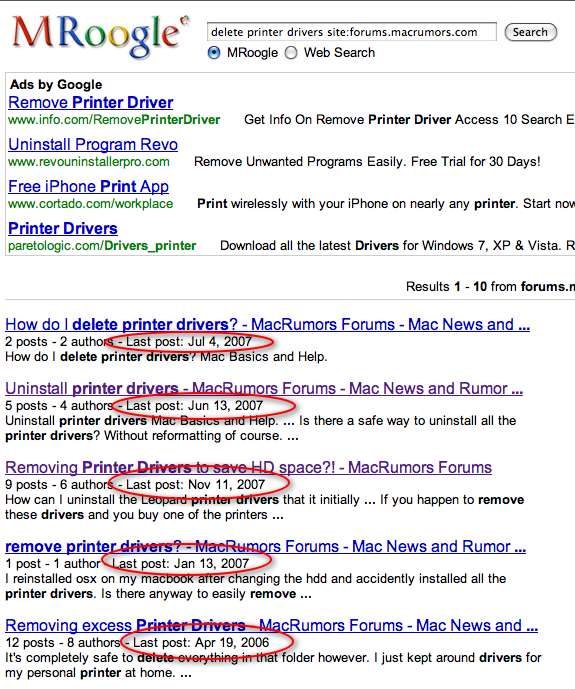Open the Printer Drivers ad link

coord(63,228)
